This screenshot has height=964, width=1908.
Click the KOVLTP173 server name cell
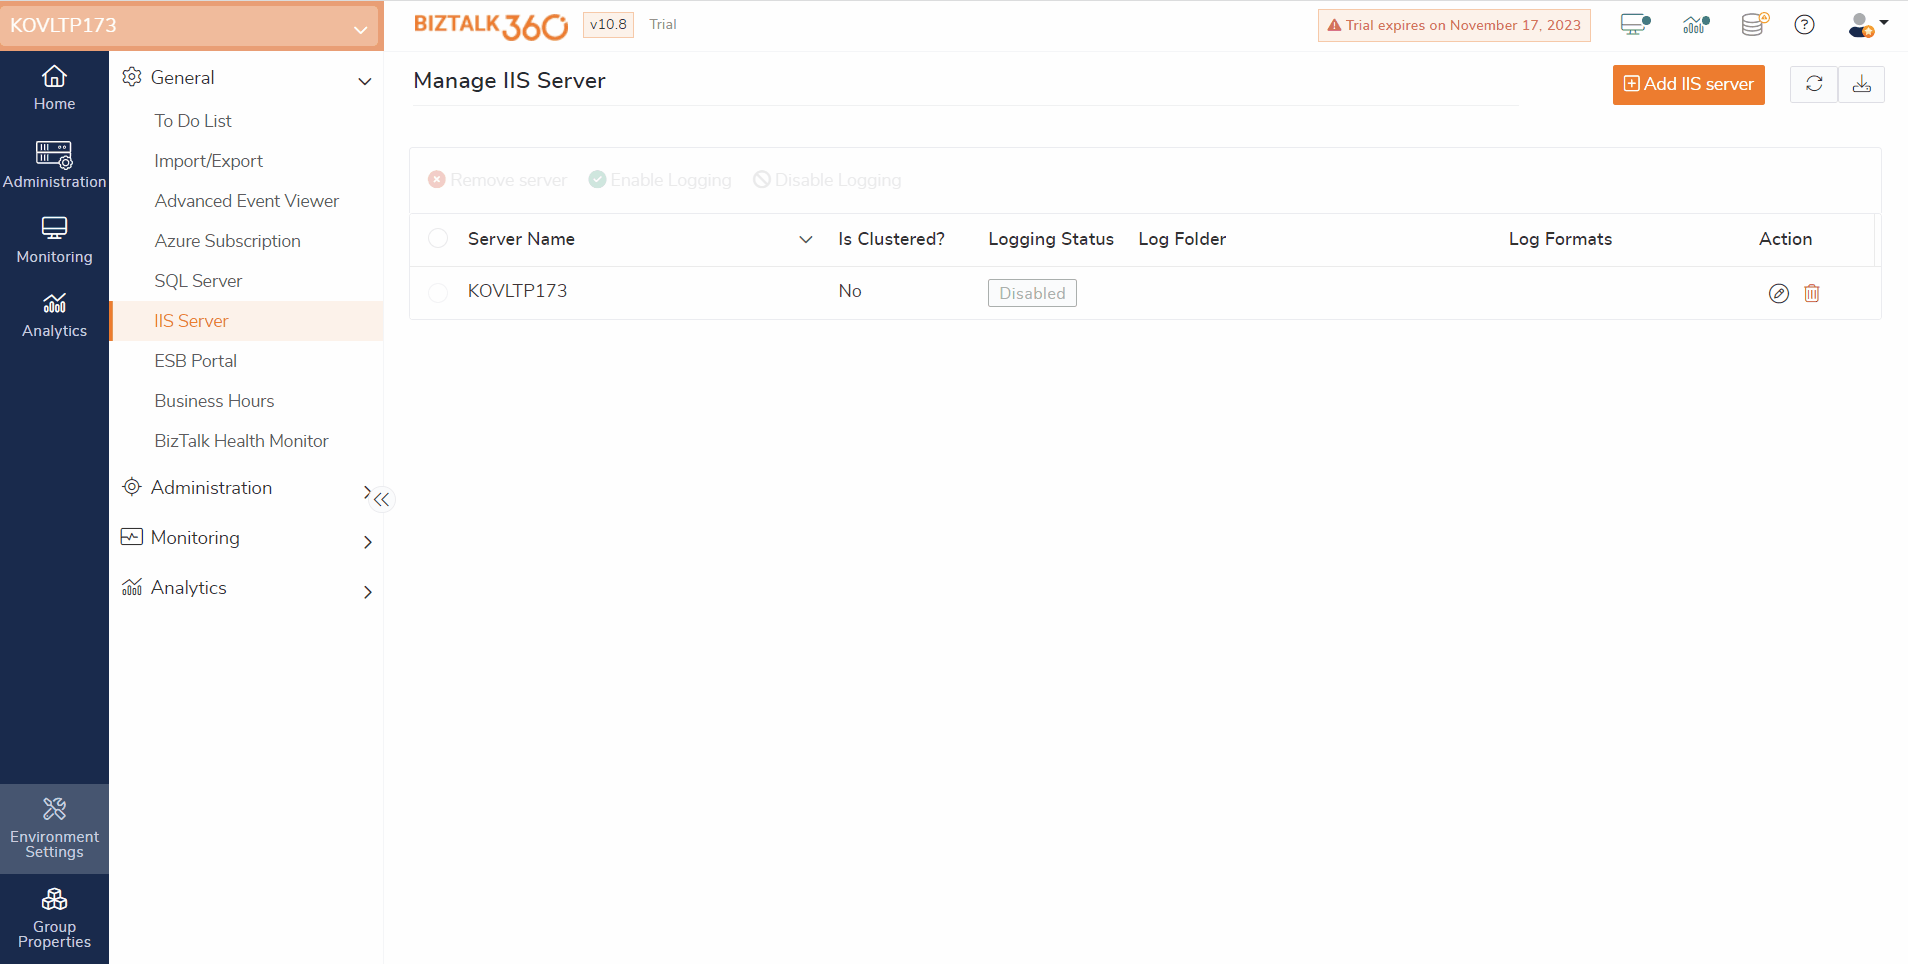coord(517,291)
